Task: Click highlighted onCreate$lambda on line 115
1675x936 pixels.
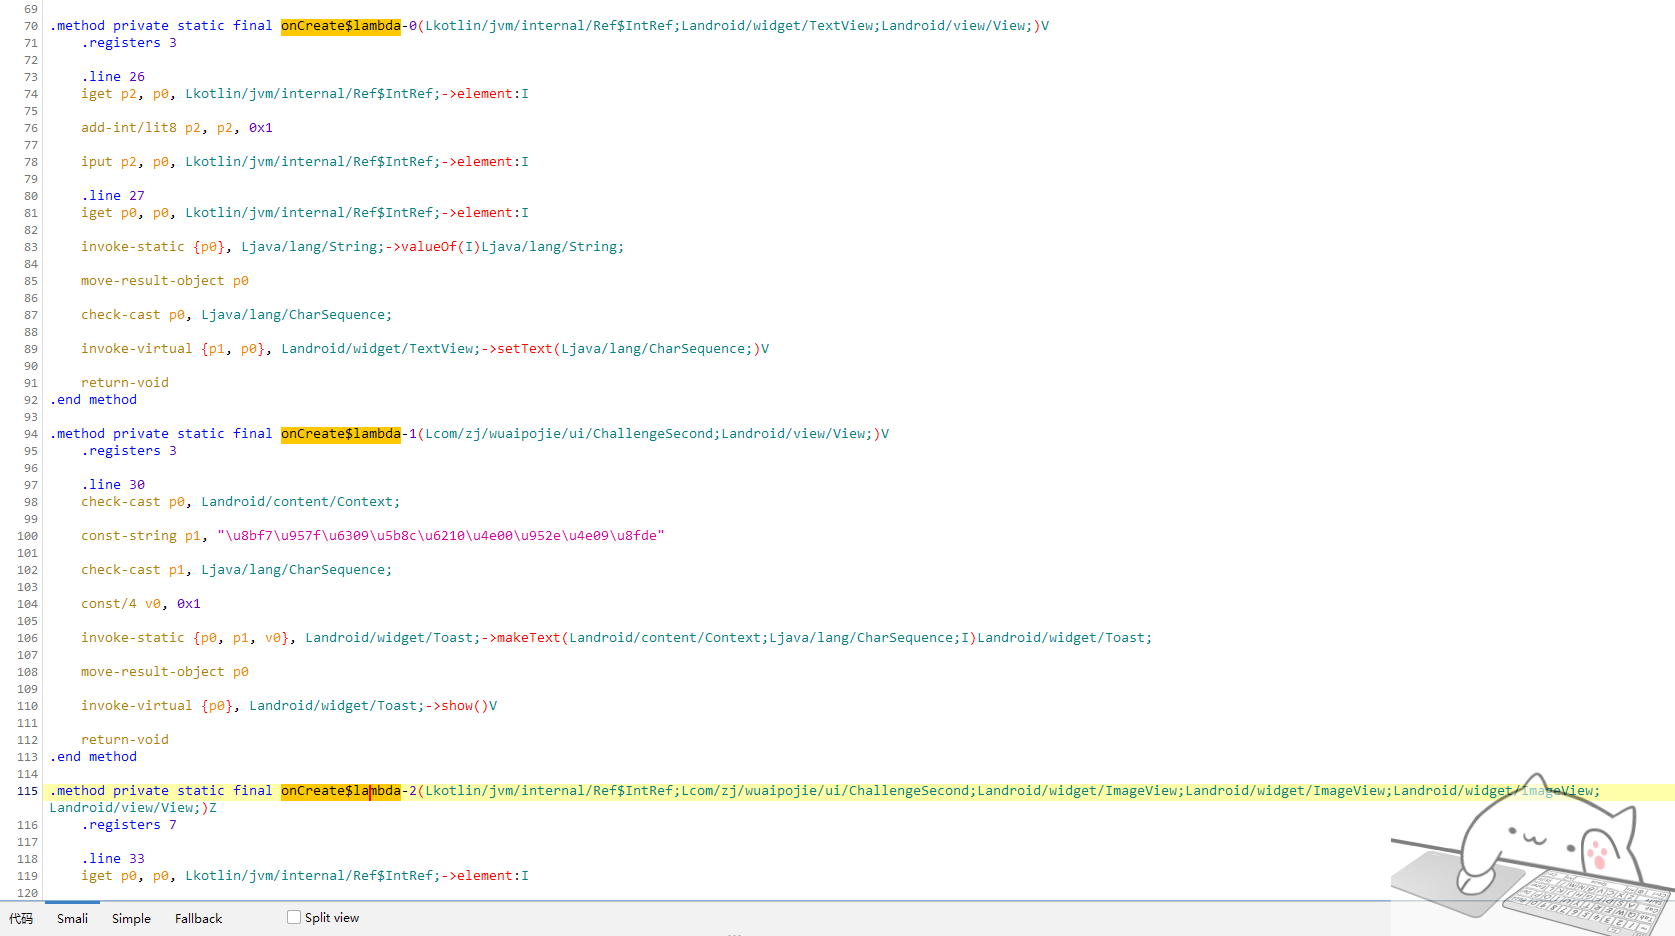Action: [340, 791]
